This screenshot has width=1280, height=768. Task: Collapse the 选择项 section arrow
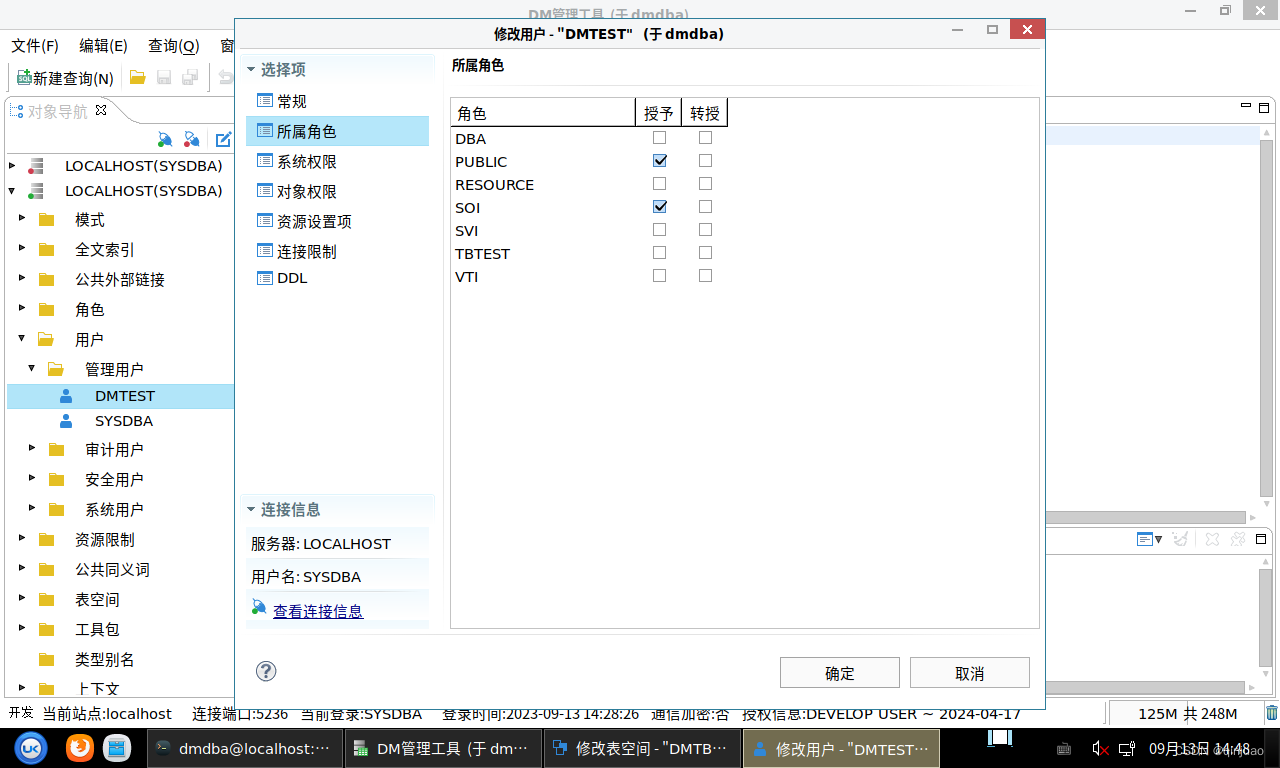251,70
